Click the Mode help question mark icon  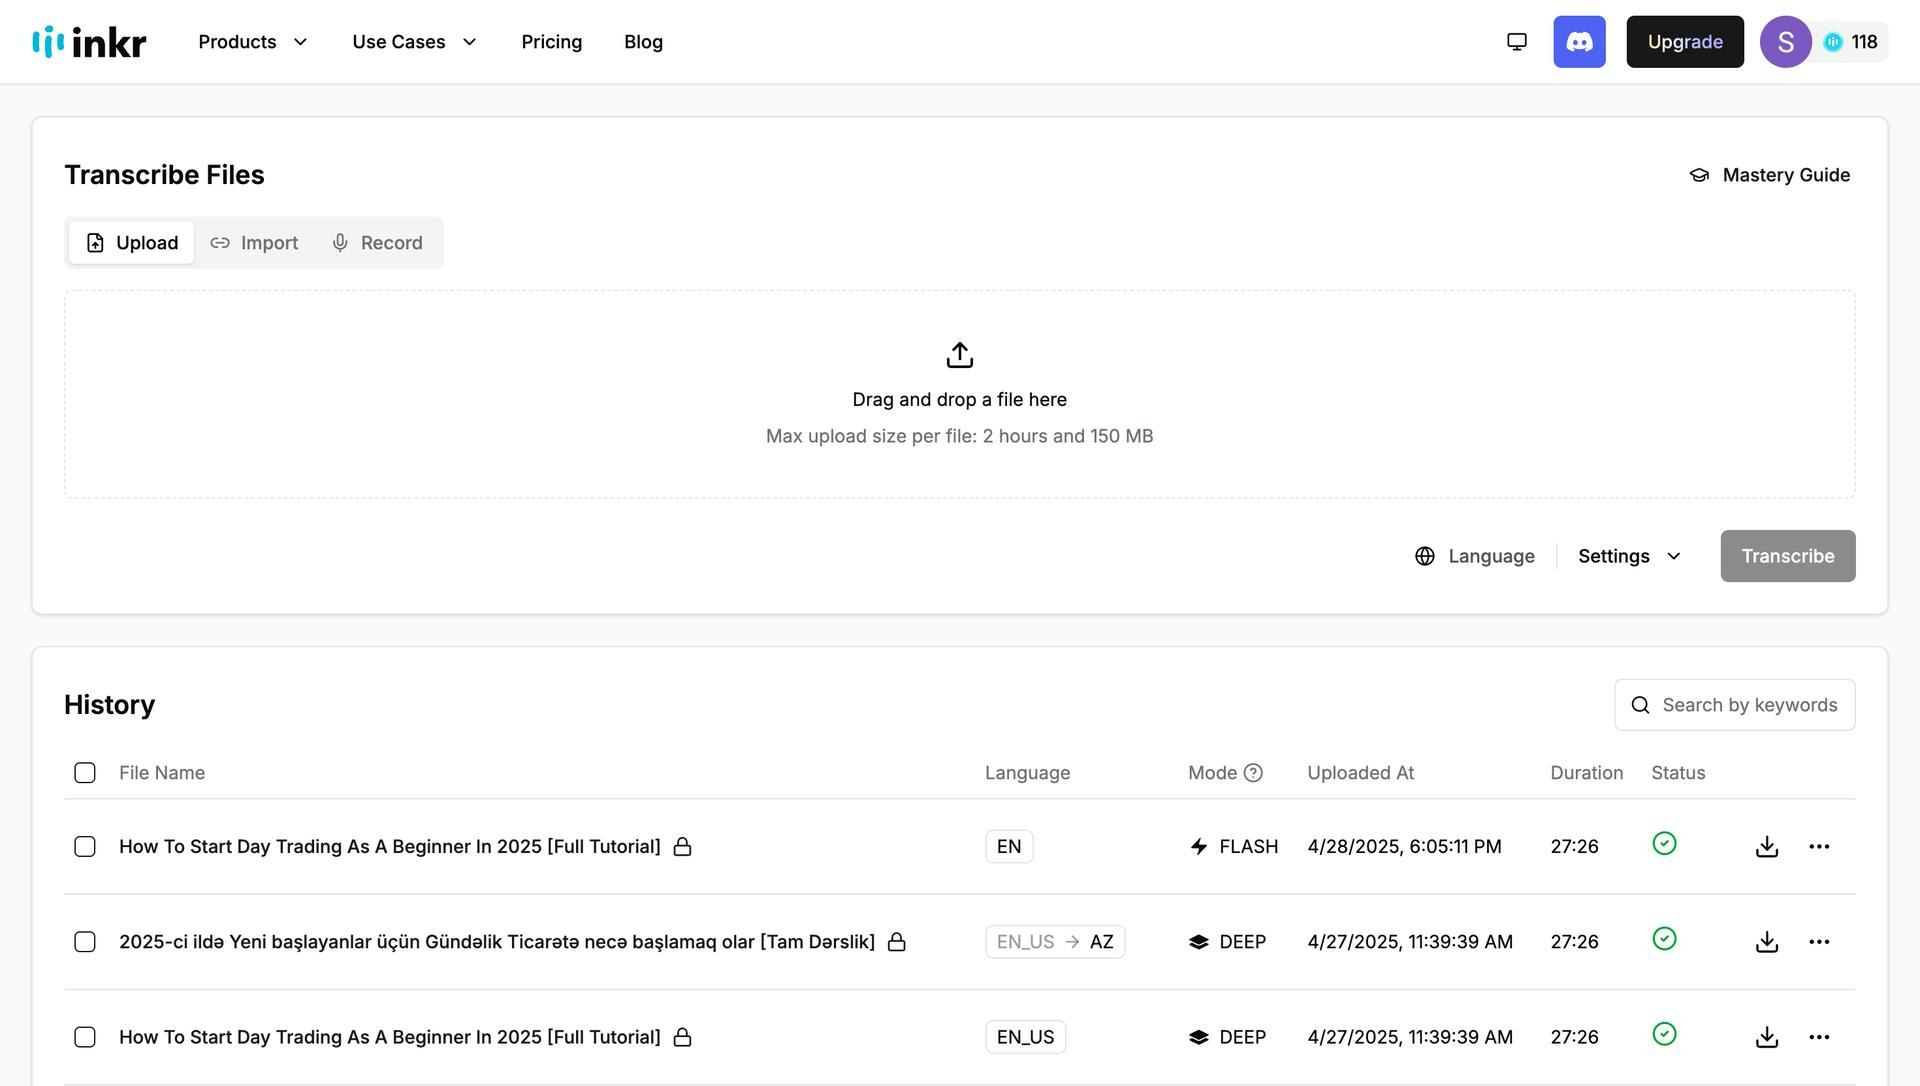[x=1253, y=773]
